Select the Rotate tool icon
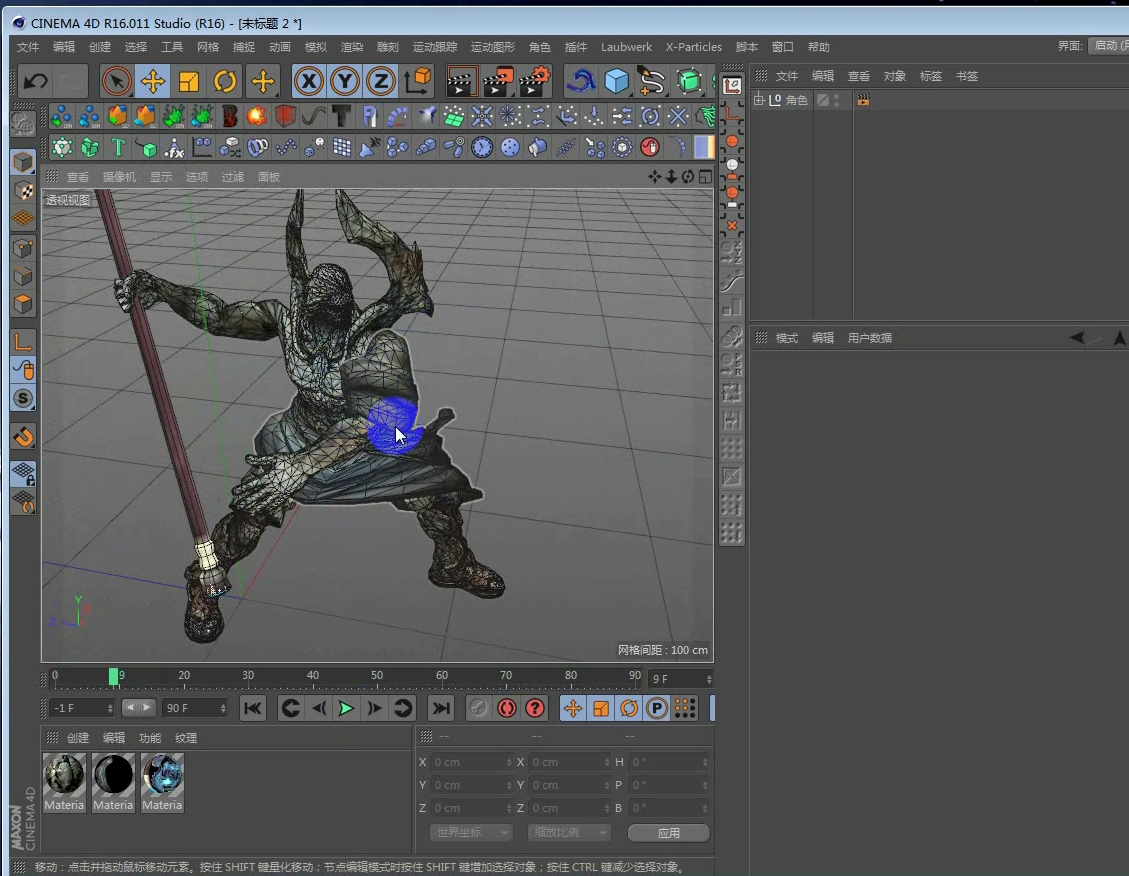This screenshot has height=876, width=1129. coord(225,81)
